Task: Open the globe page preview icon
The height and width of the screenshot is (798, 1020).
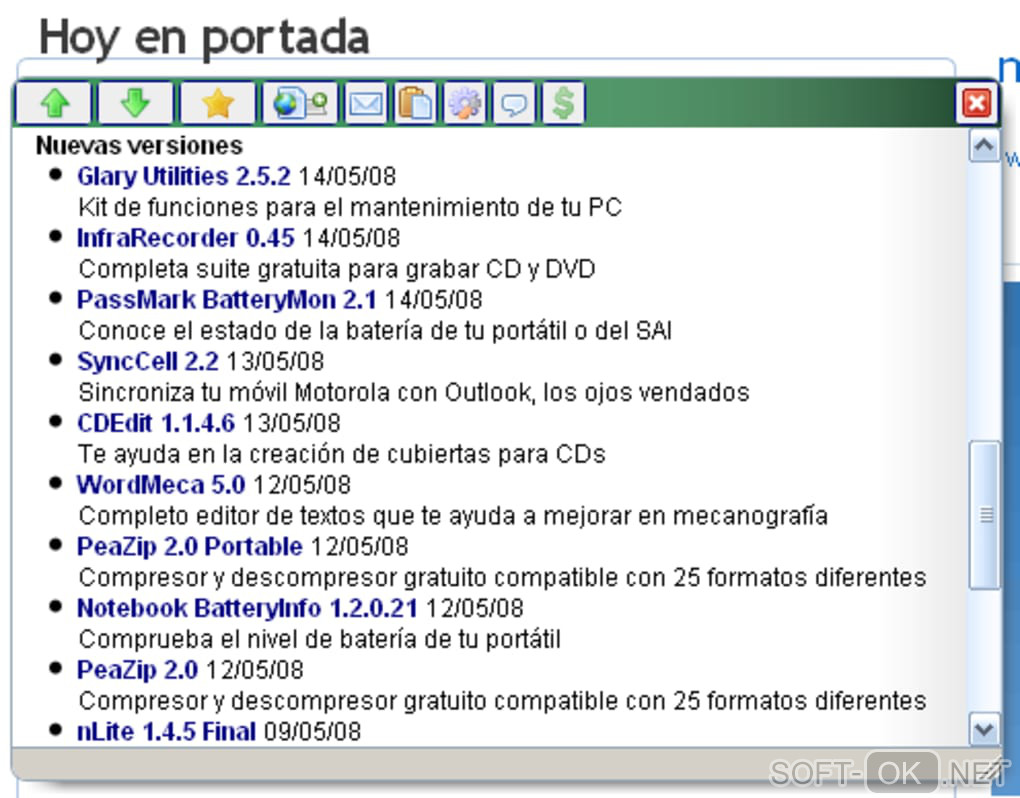Action: pos(300,103)
